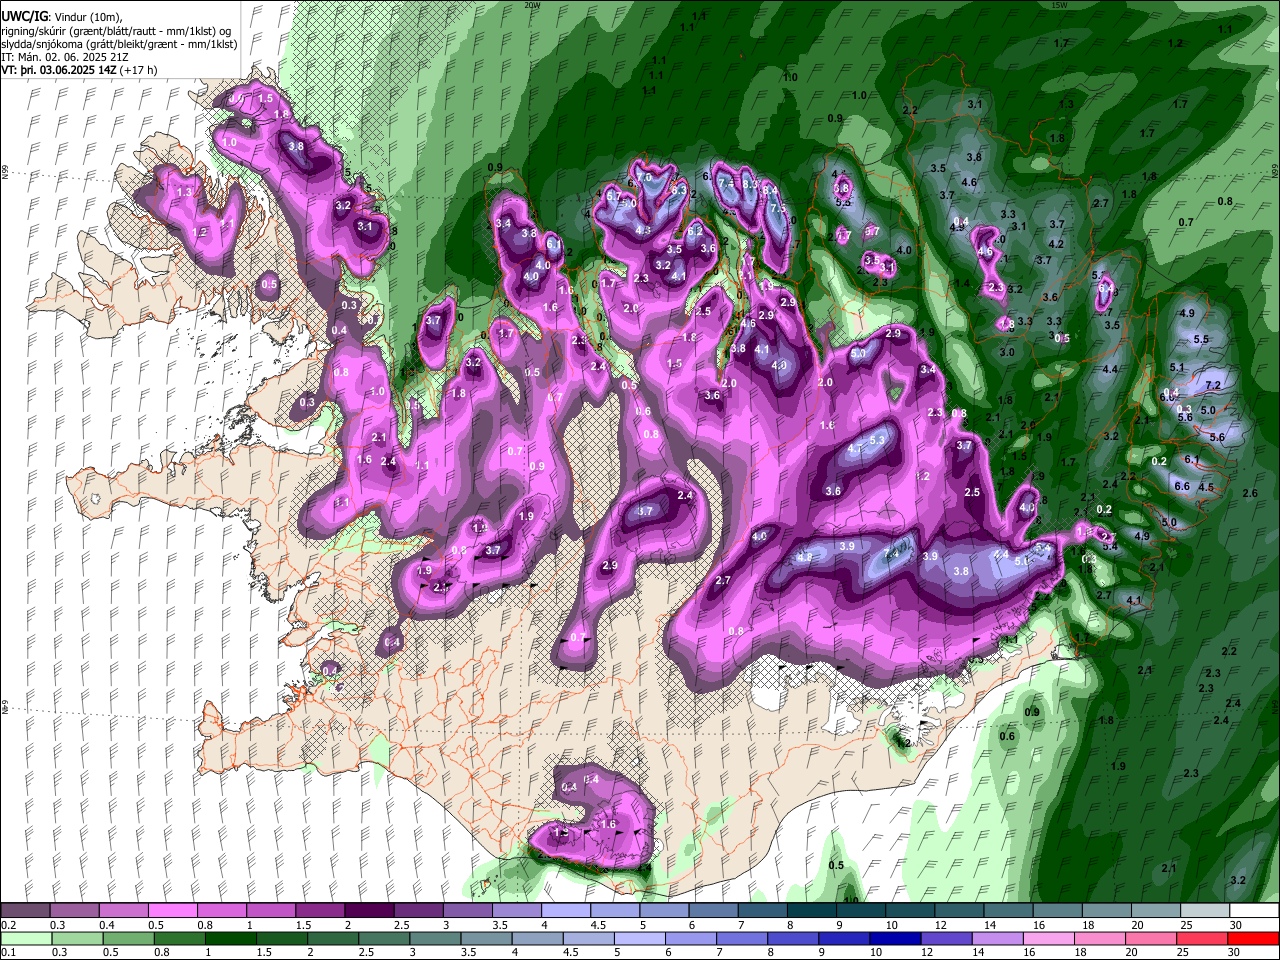Viewport: 1280px width, 960px height.
Task: Click the pale lavender 4–4.5 snow legend swatch
Action: pyautogui.click(x=565, y=911)
